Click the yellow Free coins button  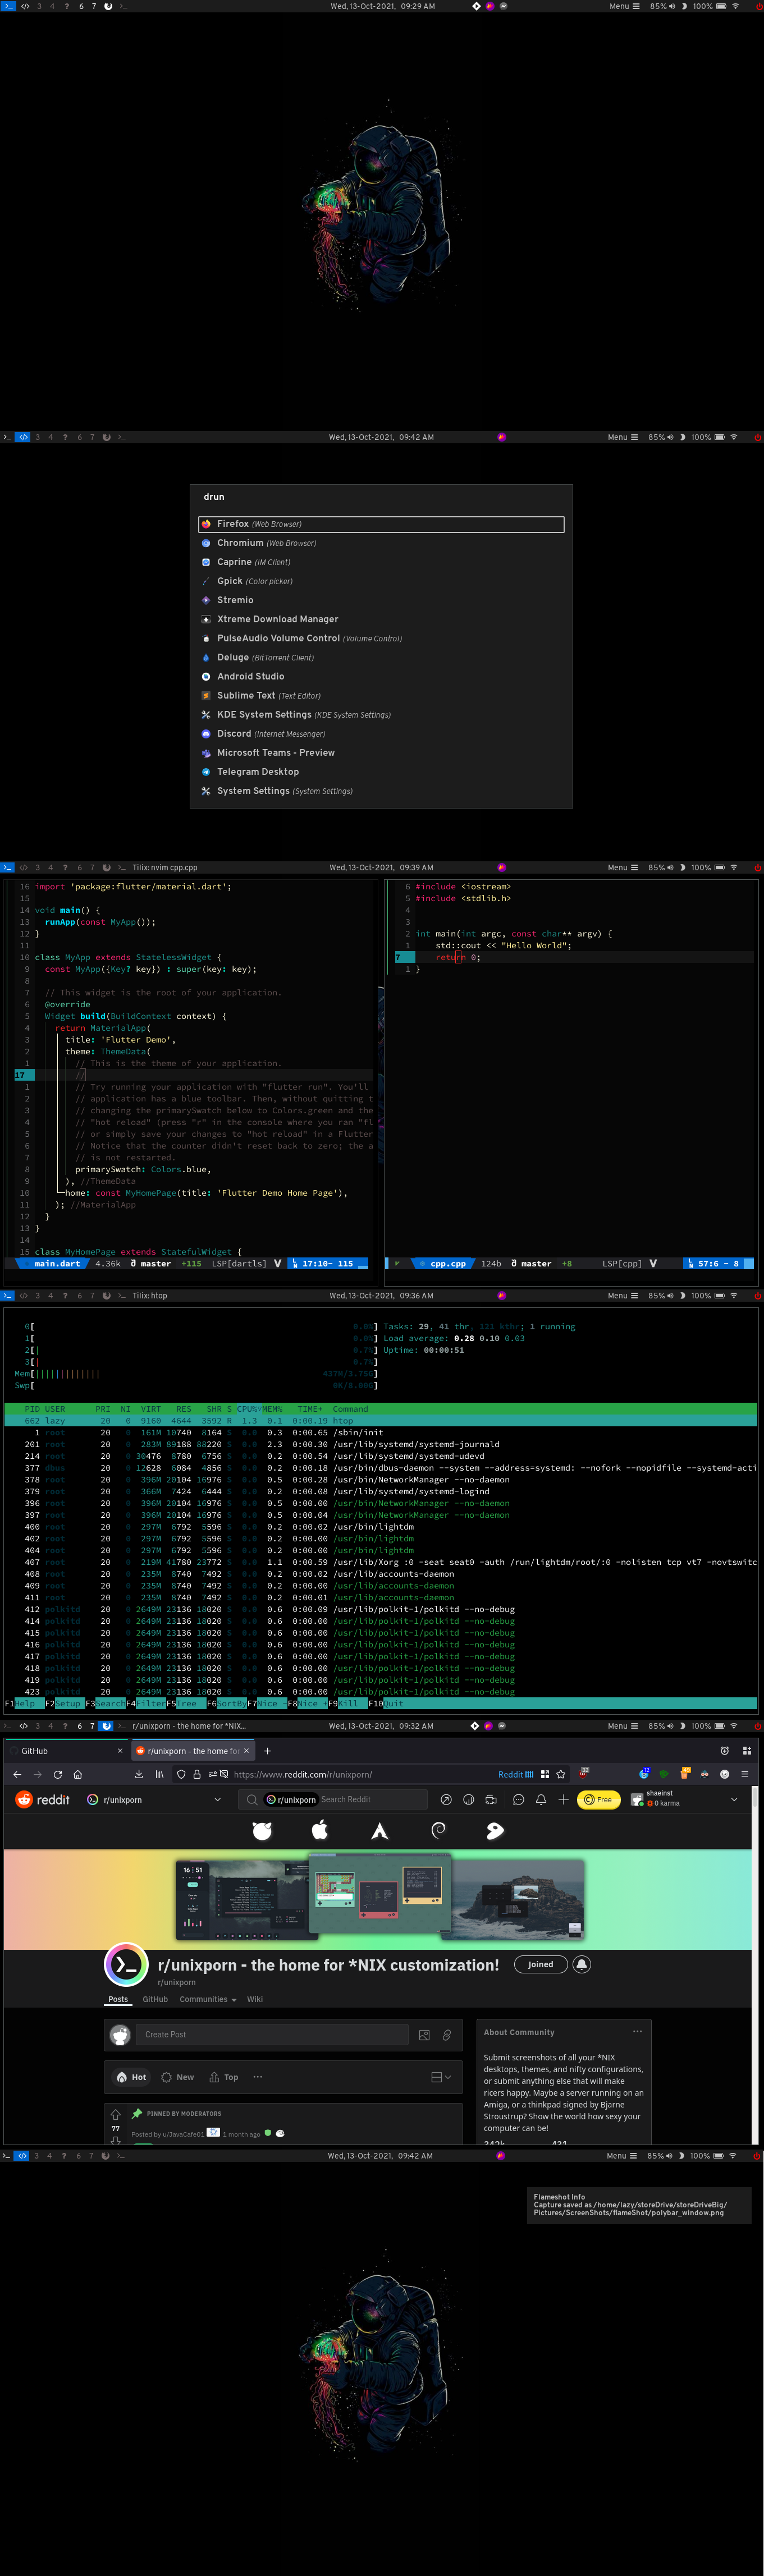point(599,1800)
